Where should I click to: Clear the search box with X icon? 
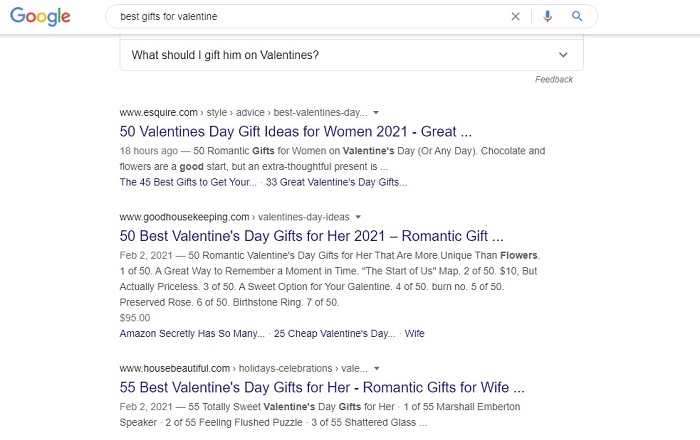tap(515, 17)
